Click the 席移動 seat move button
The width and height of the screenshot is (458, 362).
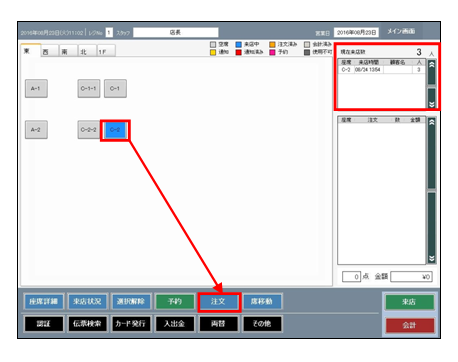click(x=262, y=302)
